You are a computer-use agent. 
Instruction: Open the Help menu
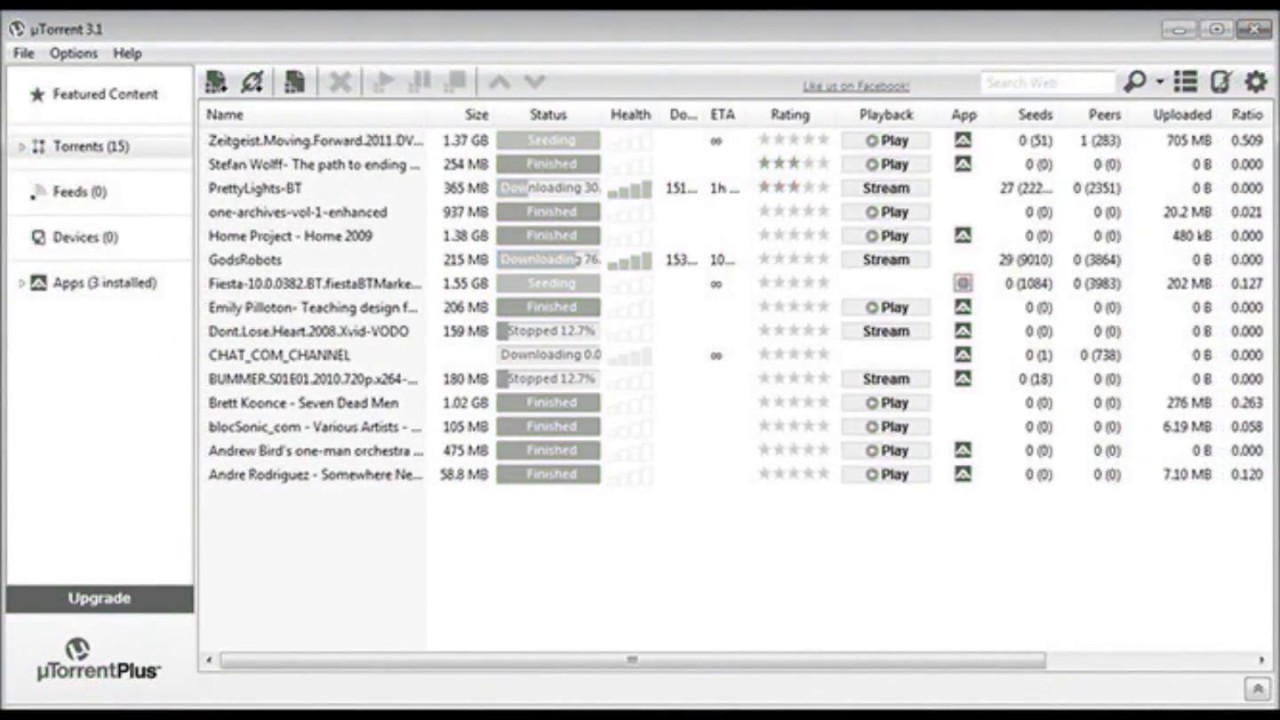[x=127, y=53]
